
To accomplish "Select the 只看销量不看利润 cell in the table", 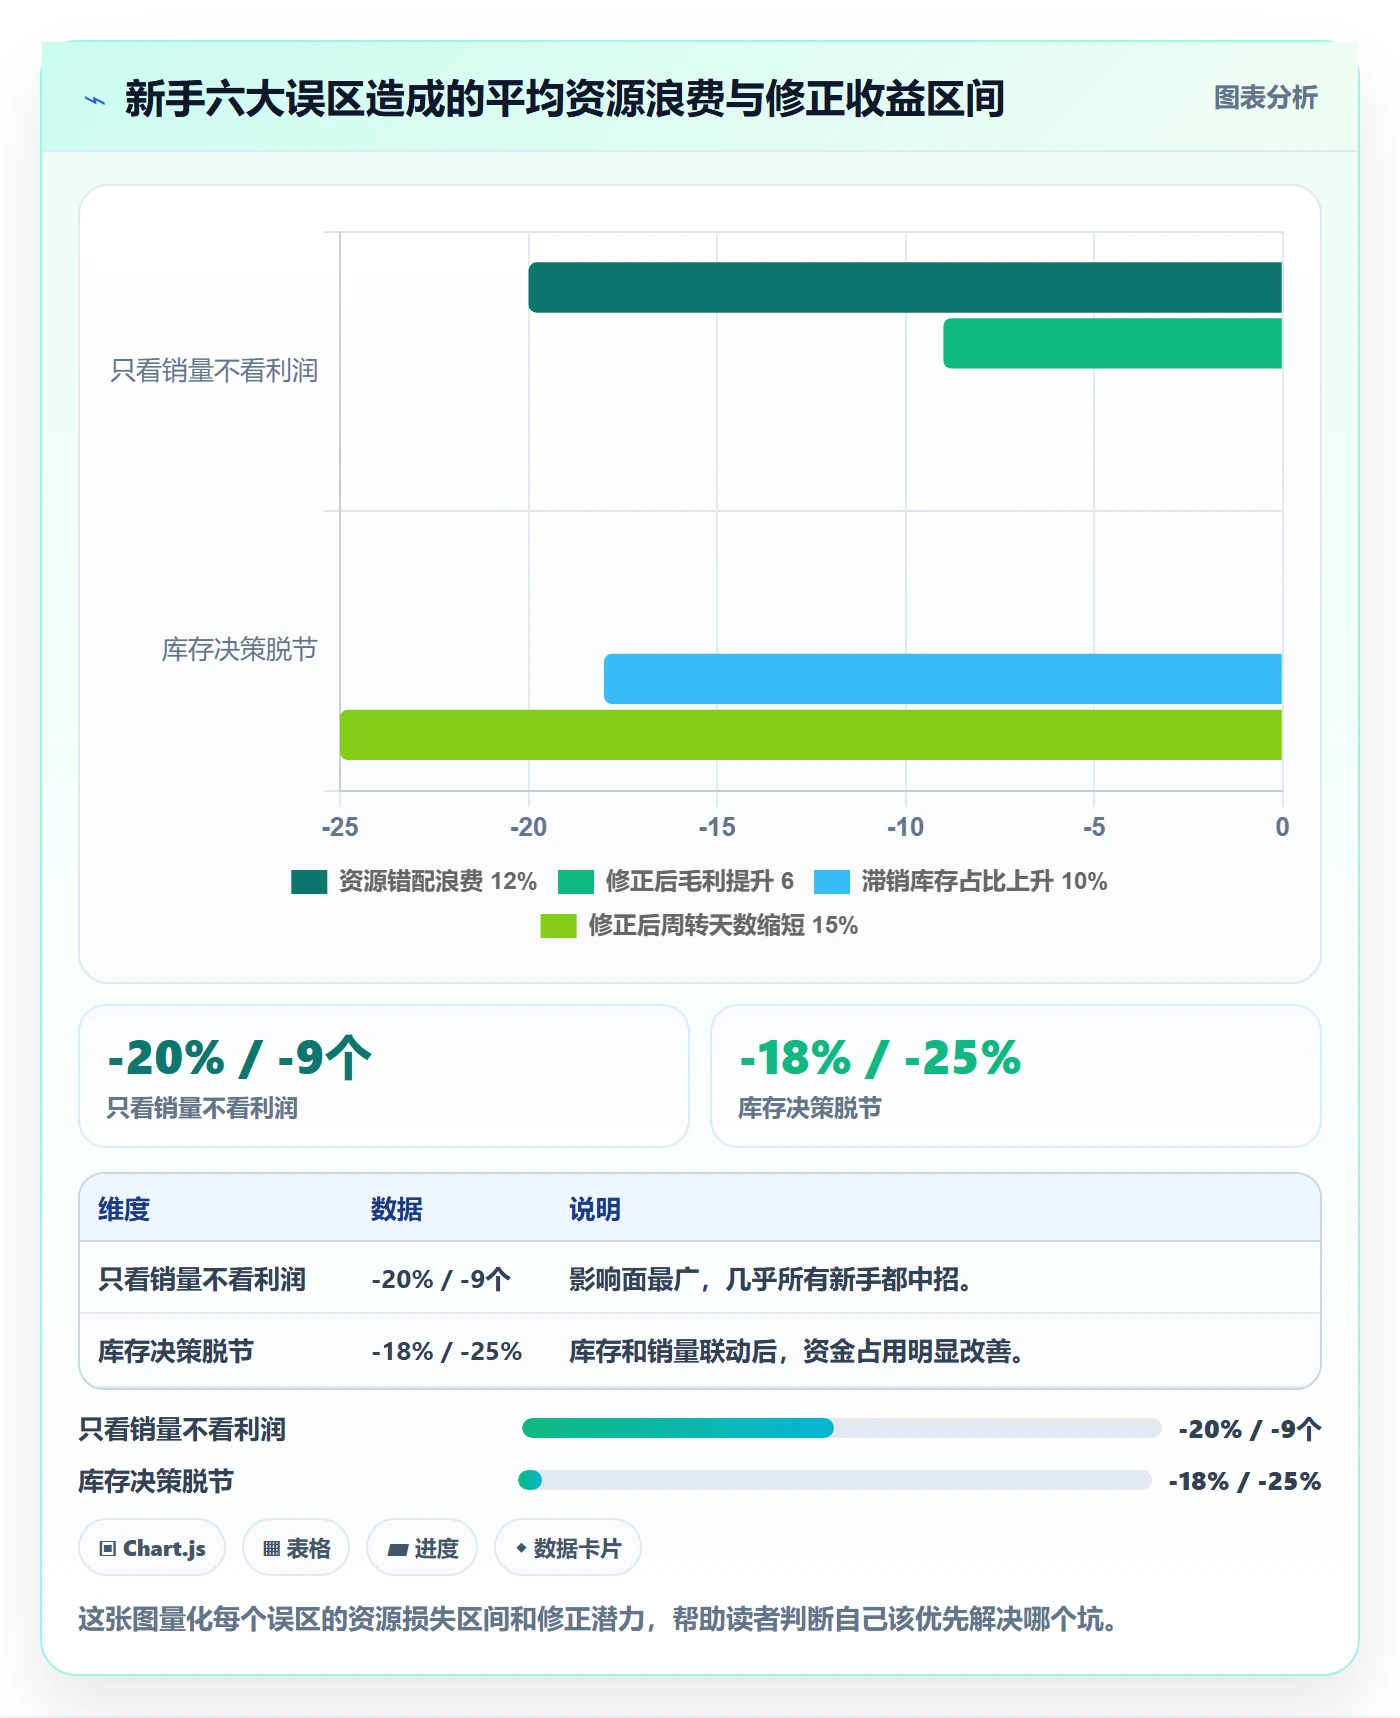I will tap(202, 1279).
